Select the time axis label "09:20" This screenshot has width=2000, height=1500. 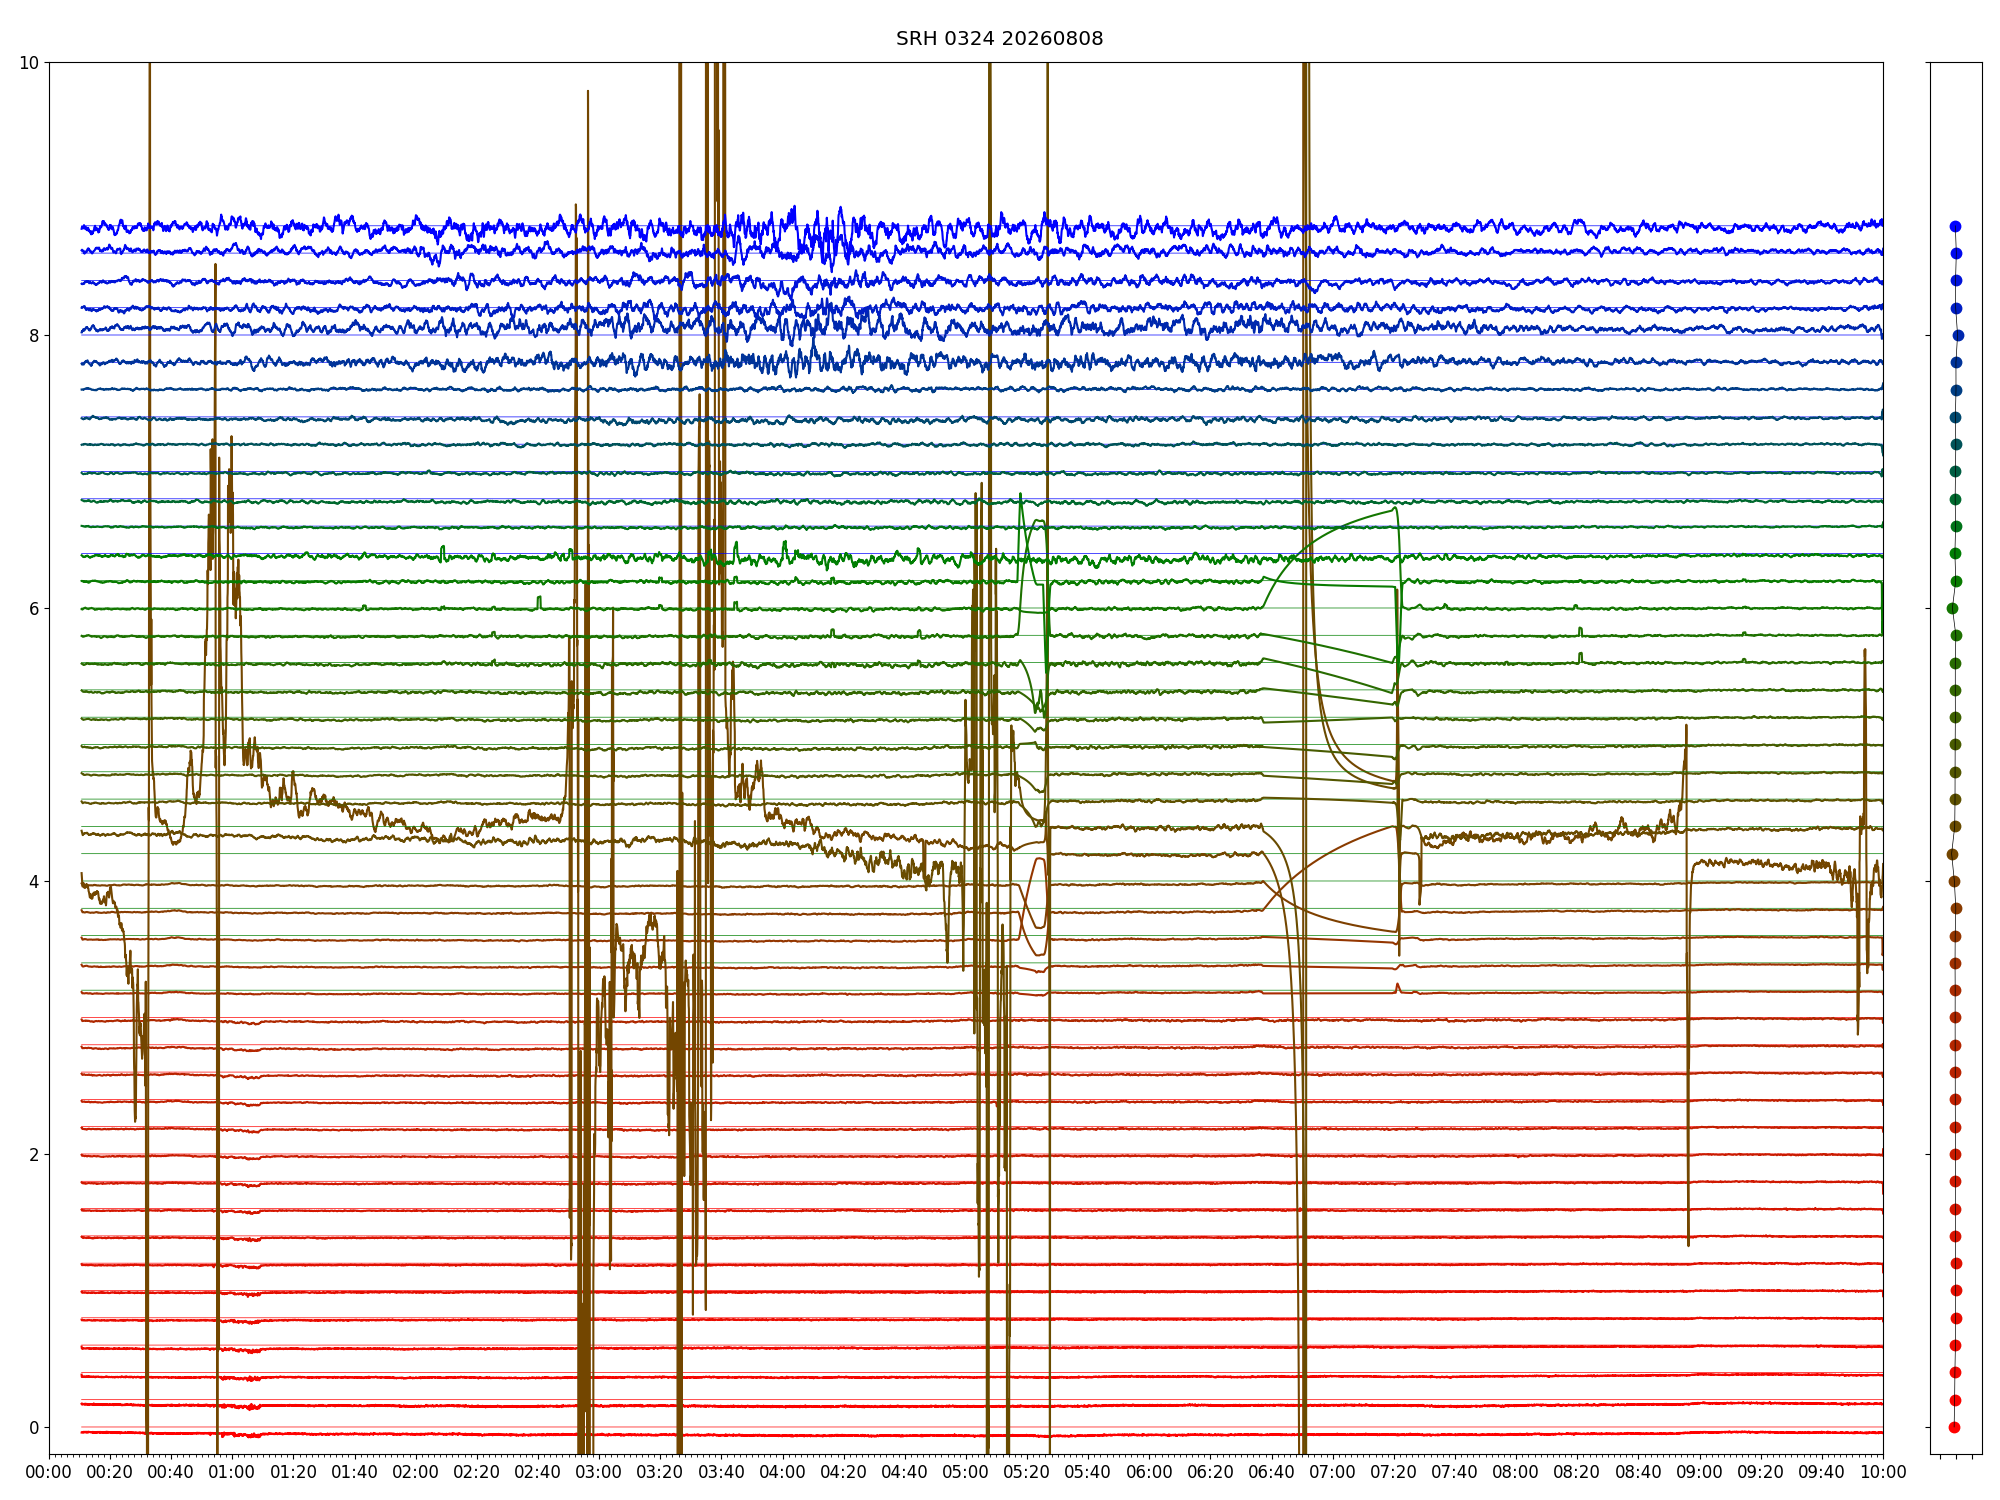[1760, 1473]
